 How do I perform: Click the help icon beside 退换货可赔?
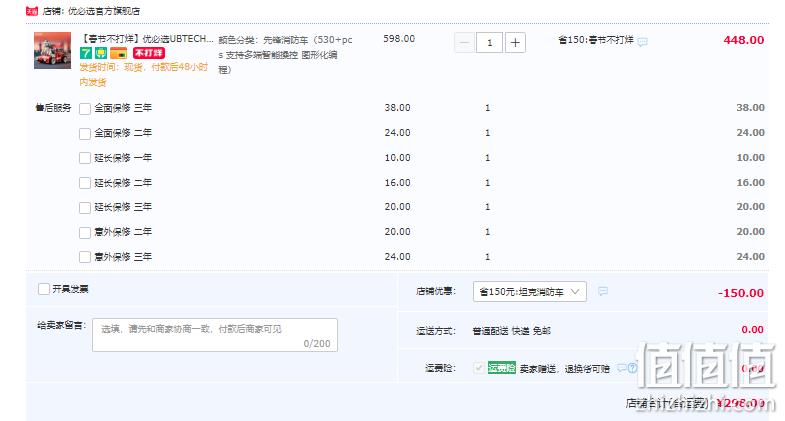coord(632,368)
